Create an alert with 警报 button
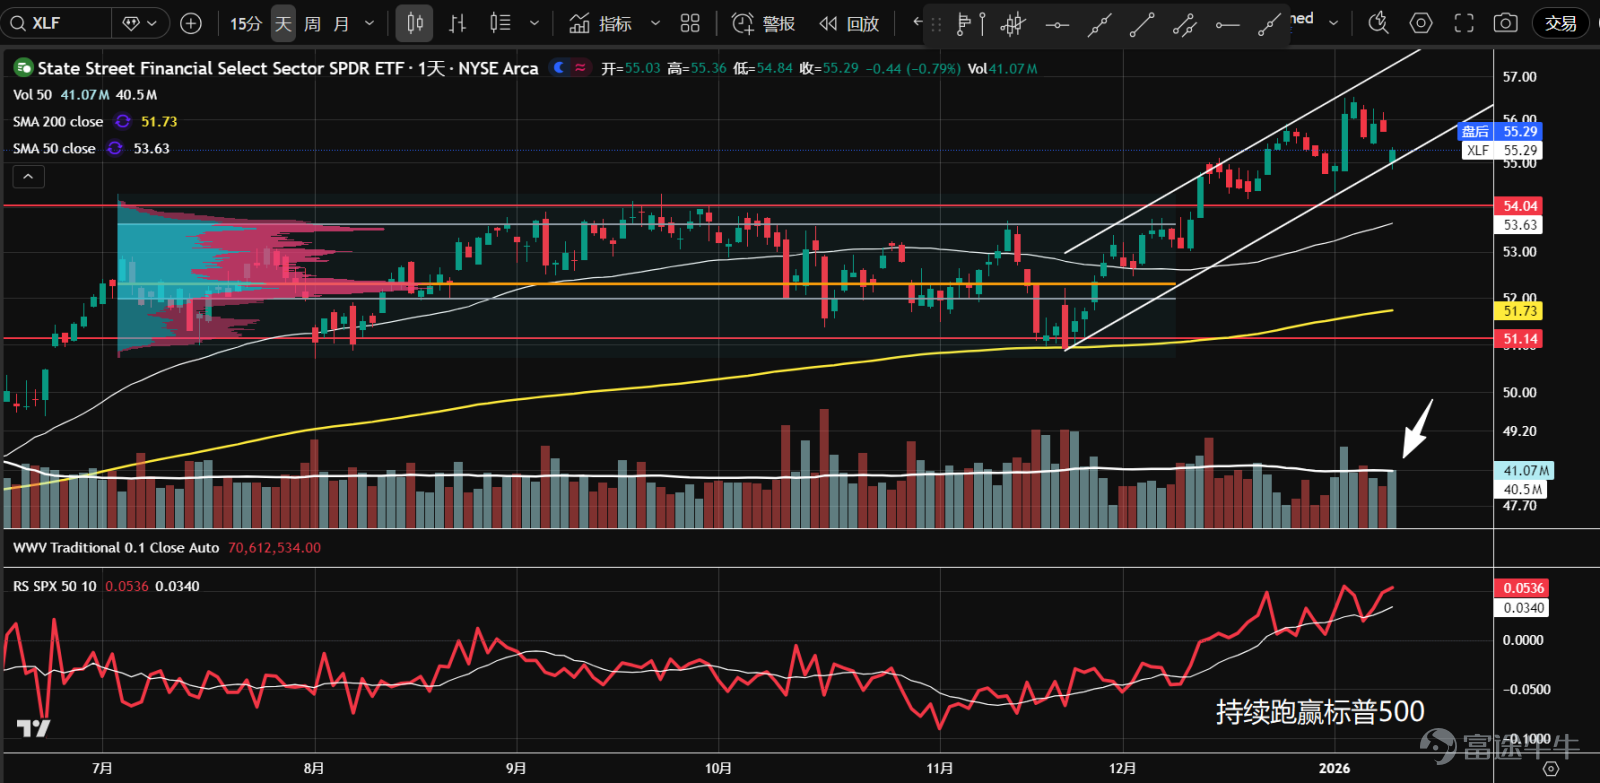 pyautogui.click(x=764, y=23)
